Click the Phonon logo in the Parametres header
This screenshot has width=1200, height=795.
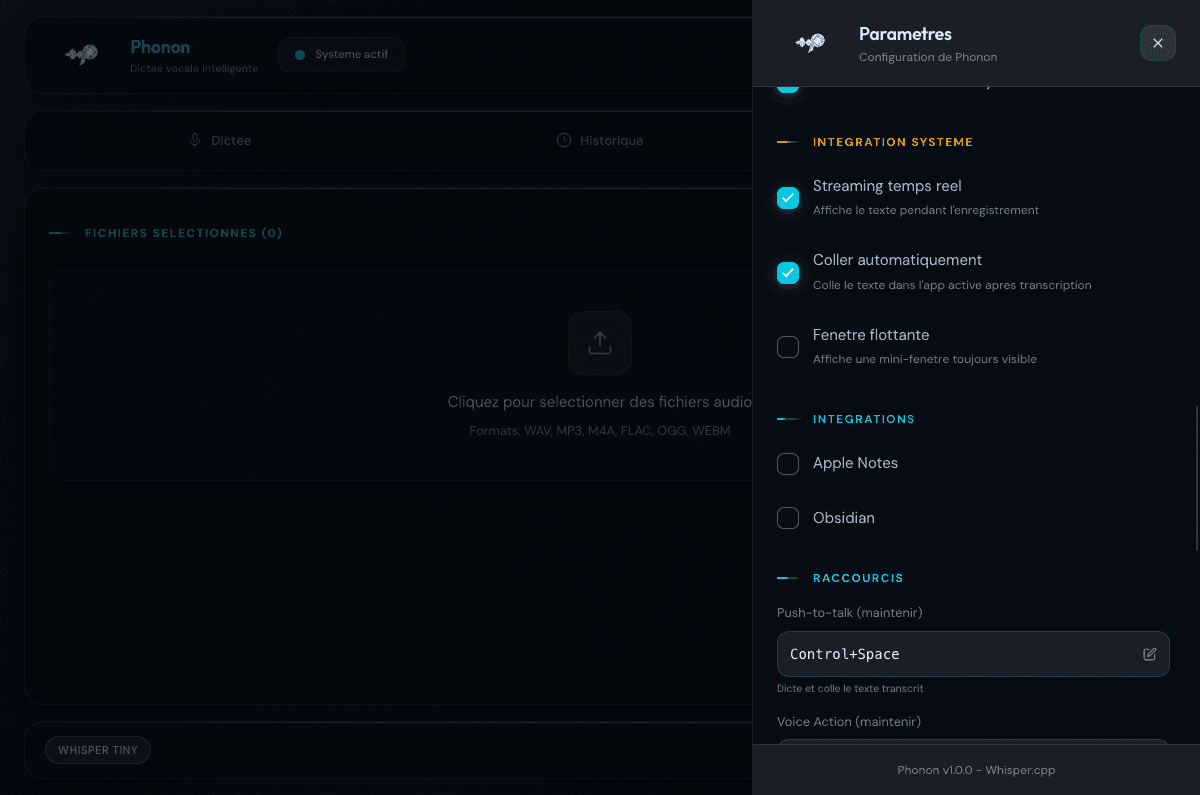coord(809,43)
